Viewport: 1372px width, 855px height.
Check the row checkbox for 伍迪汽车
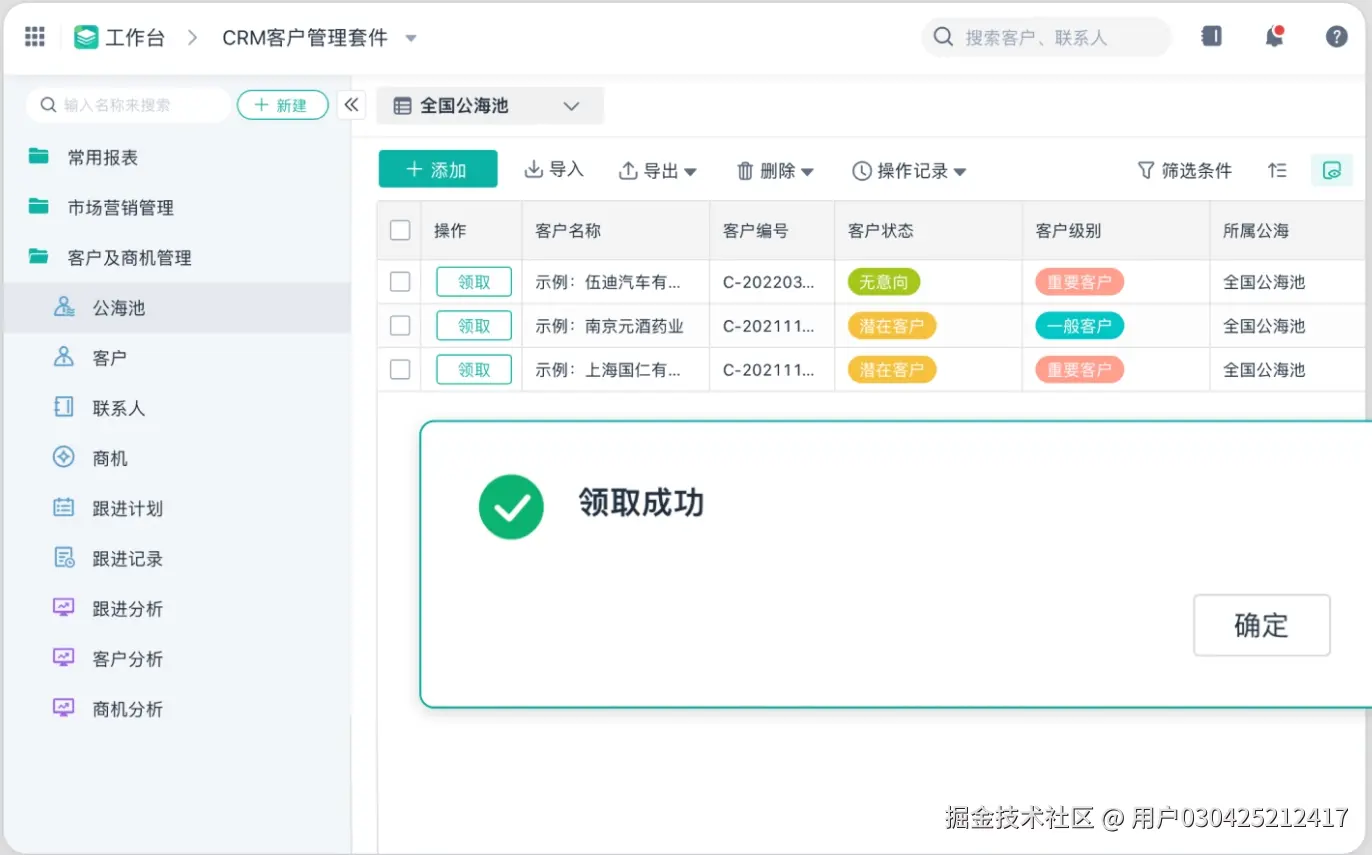click(399, 281)
